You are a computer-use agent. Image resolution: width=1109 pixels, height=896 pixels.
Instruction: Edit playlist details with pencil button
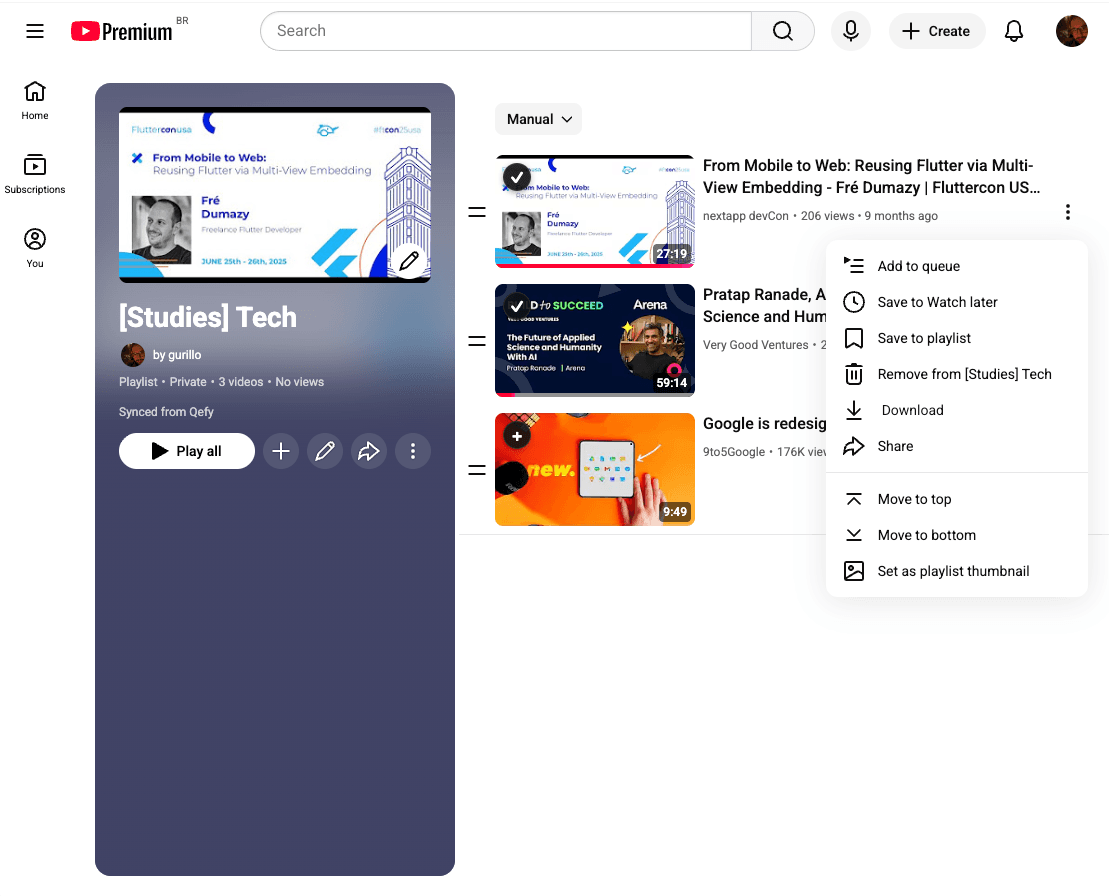[x=325, y=451]
